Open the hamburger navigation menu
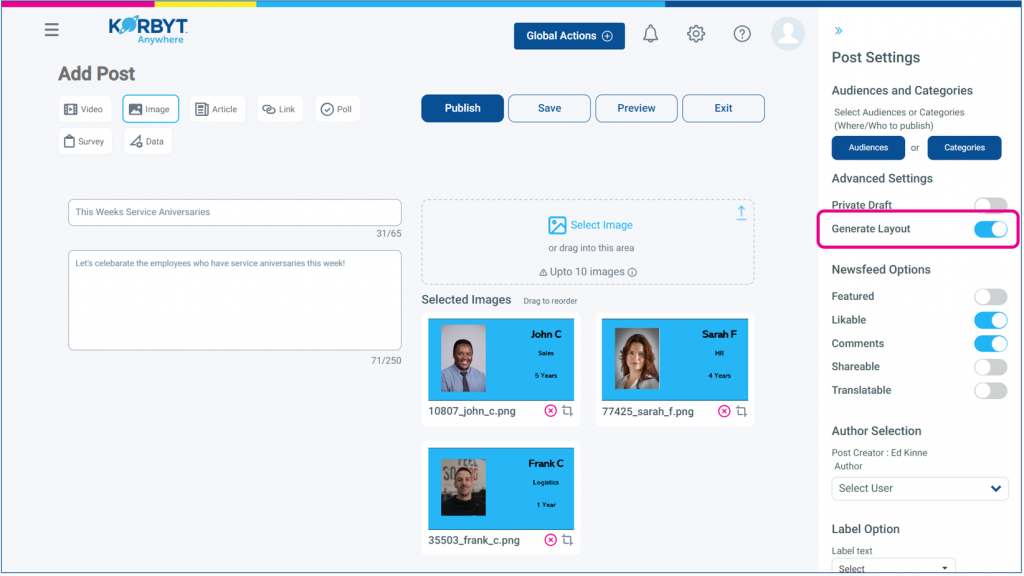 pos(52,30)
